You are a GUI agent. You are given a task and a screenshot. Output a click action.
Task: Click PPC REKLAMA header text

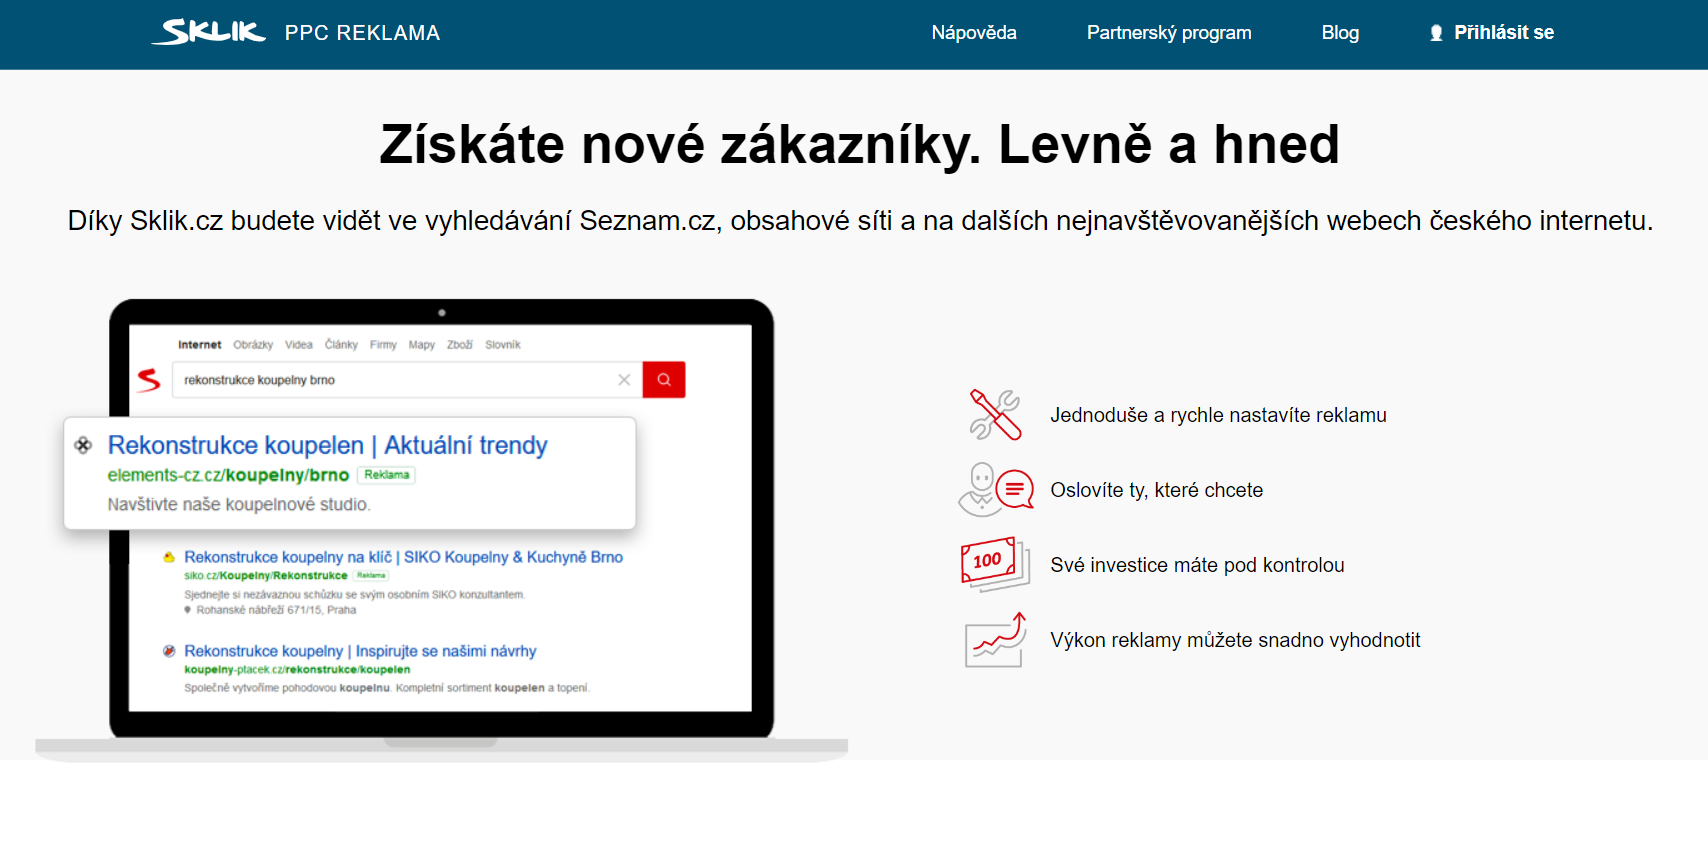tap(362, 33)
